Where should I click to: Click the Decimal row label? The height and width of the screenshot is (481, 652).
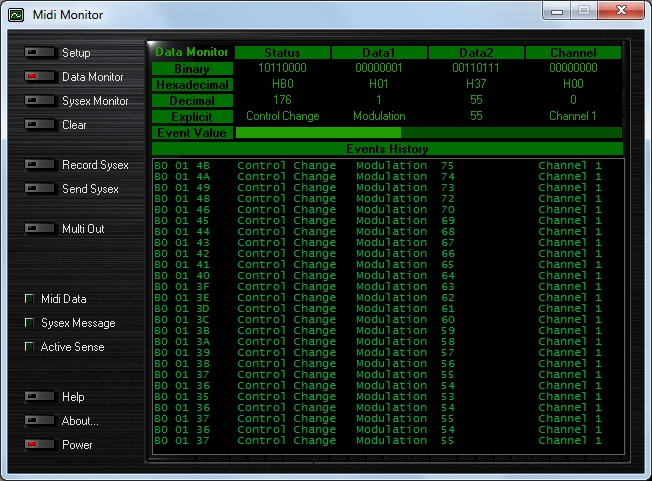[x=192, y=101]
